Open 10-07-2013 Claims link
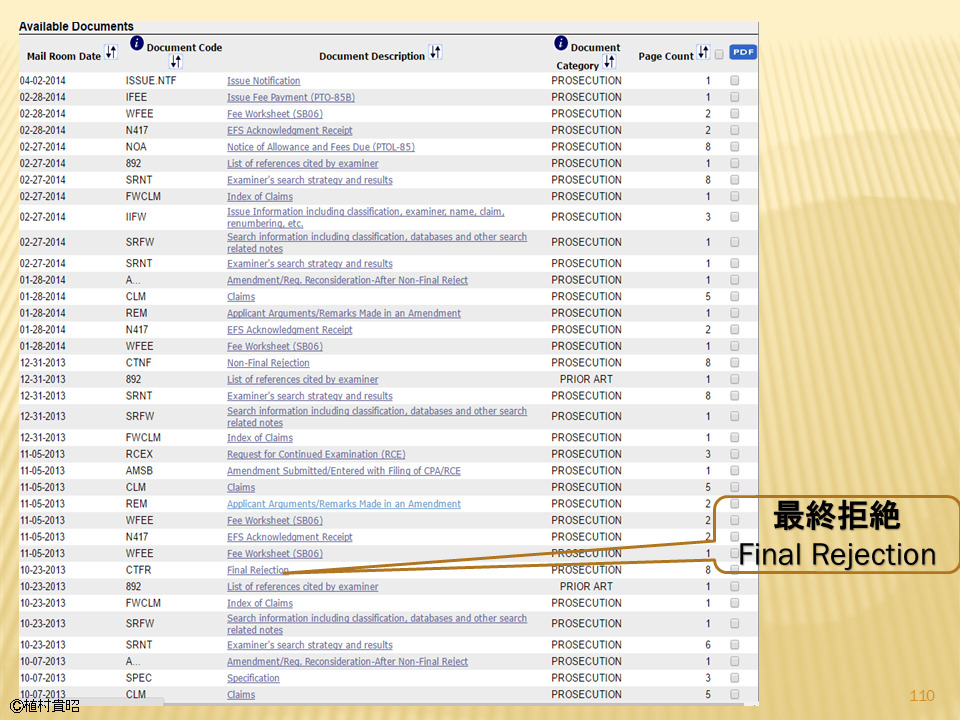Image resolution: width=960 pixels, height=720 pixels. (241, 695)
